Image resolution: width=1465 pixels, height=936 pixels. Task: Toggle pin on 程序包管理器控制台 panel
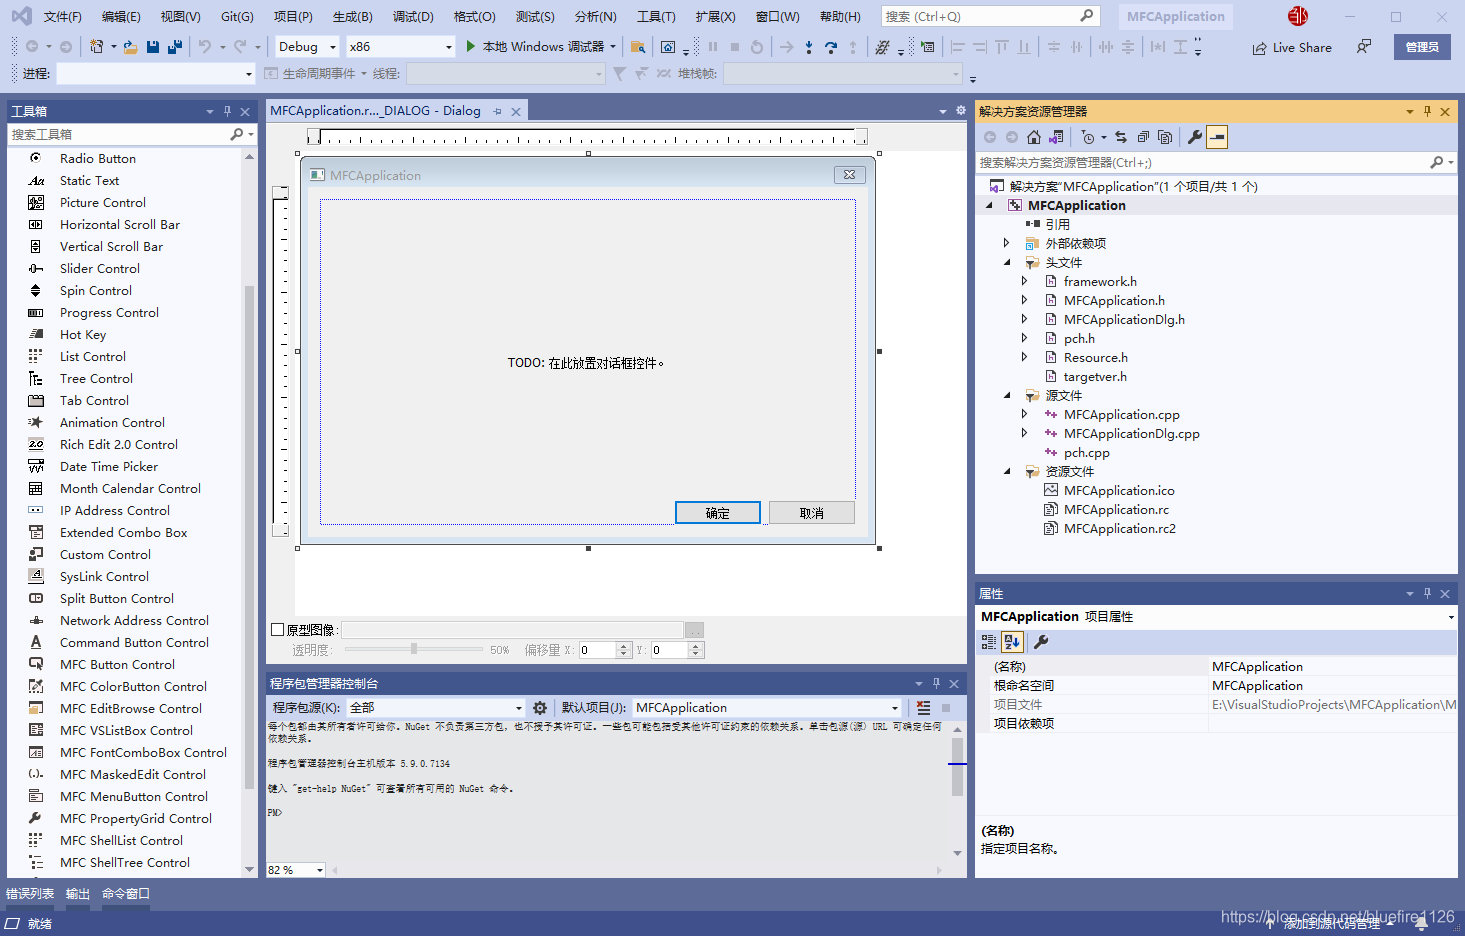(x=936, y=683)
